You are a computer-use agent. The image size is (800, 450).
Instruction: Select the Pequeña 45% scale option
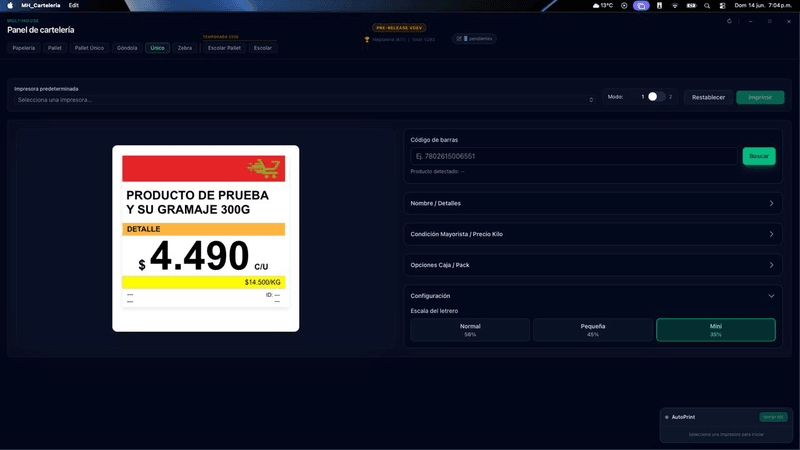593,330
